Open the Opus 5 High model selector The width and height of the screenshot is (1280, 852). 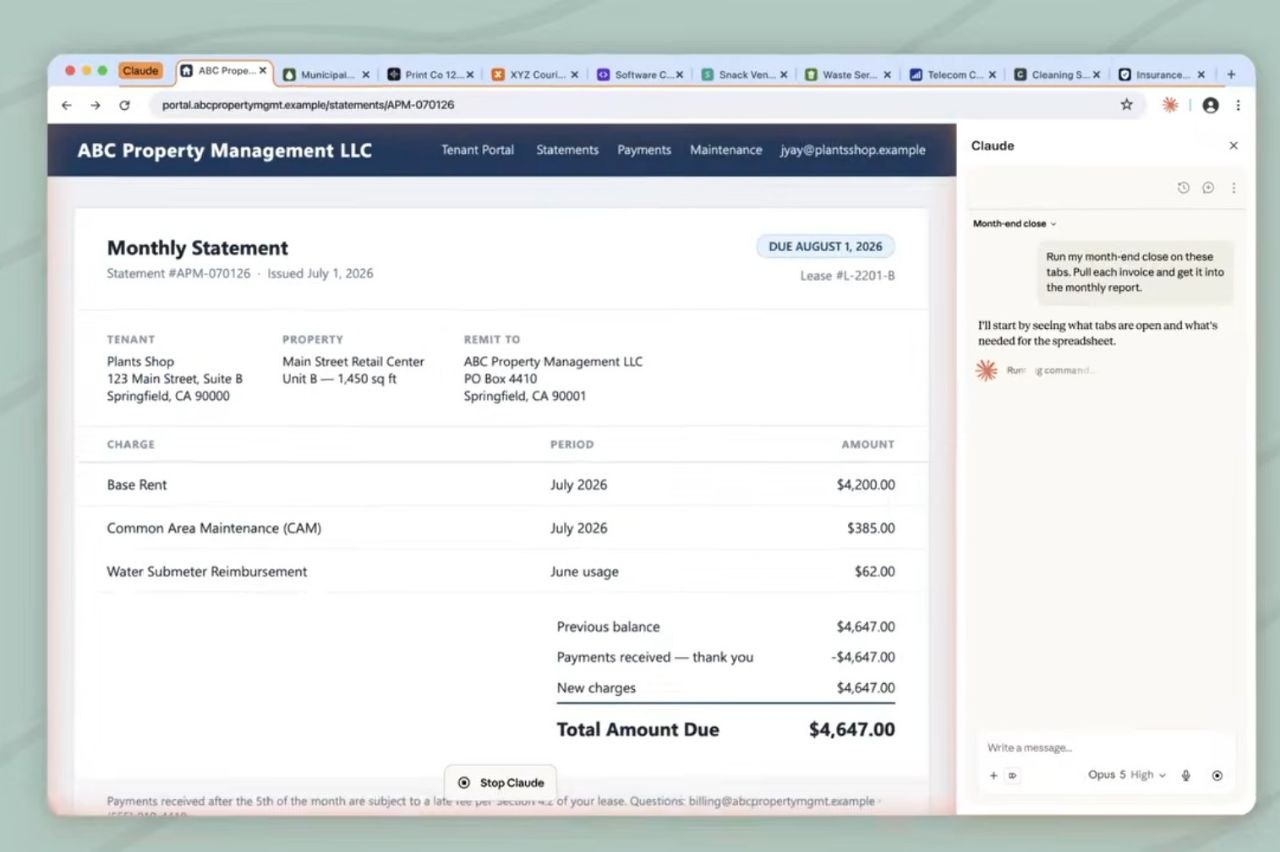pos(1127,775)
